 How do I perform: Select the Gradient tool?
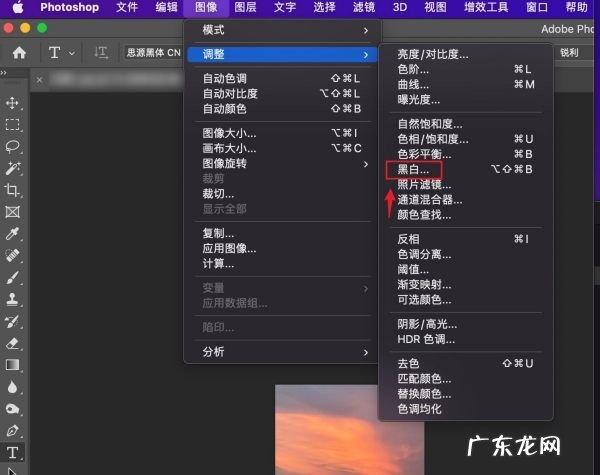pyautogui.click(x=13, y=365)
